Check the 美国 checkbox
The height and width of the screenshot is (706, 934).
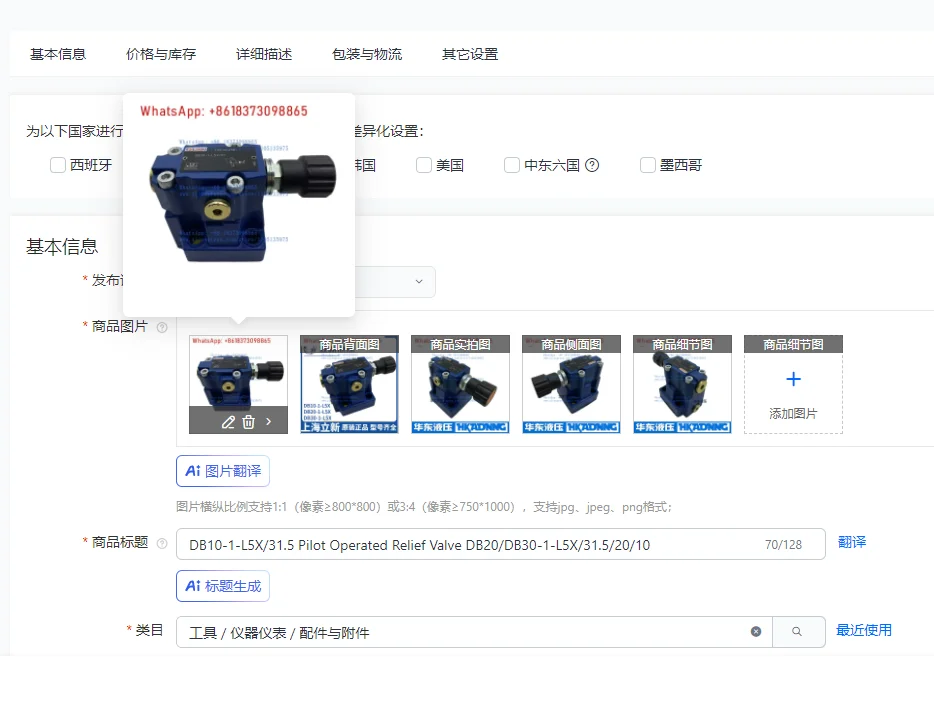click(424, 165)
